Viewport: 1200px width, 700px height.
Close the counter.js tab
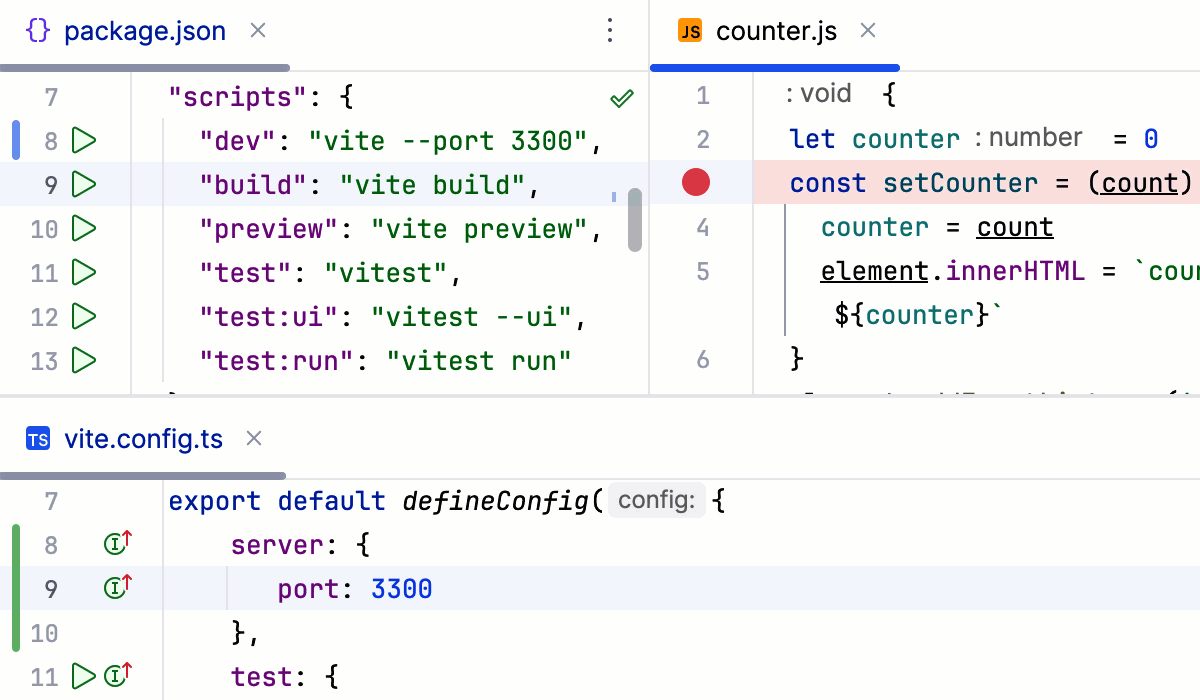[x=867, y=31]
